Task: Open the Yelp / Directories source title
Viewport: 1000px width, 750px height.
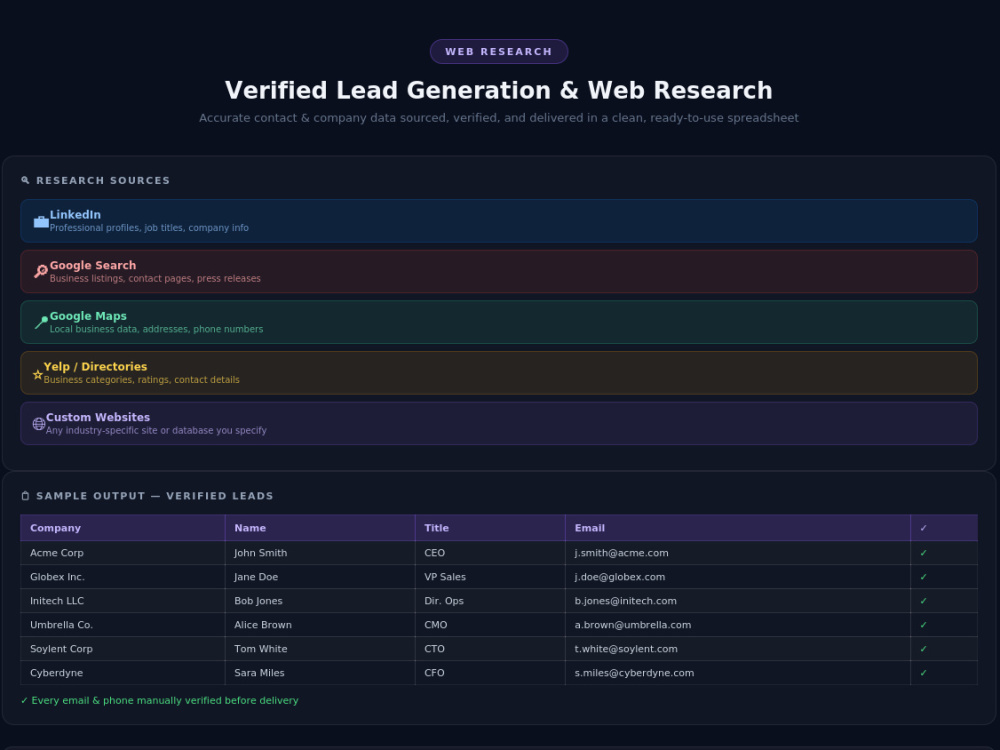Action: (x=95, y=367)
